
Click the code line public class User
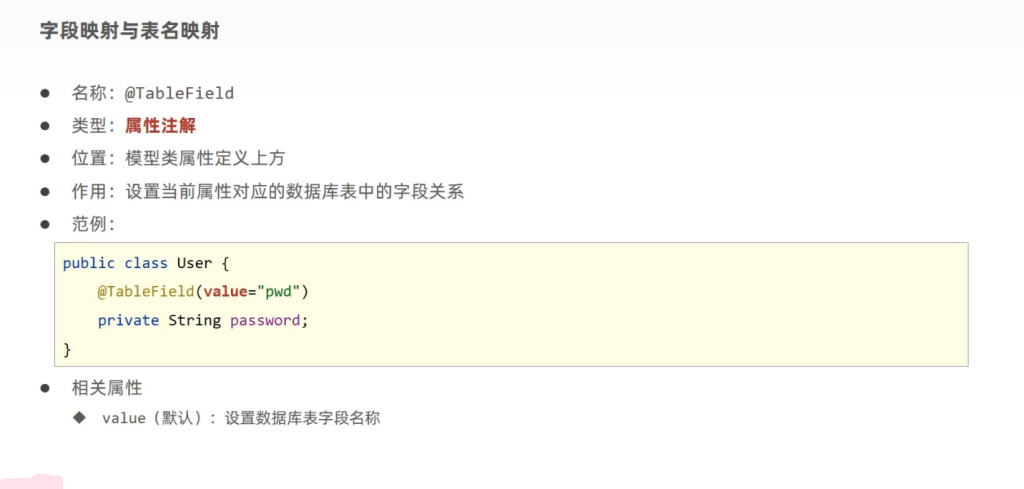coord(146,263)
